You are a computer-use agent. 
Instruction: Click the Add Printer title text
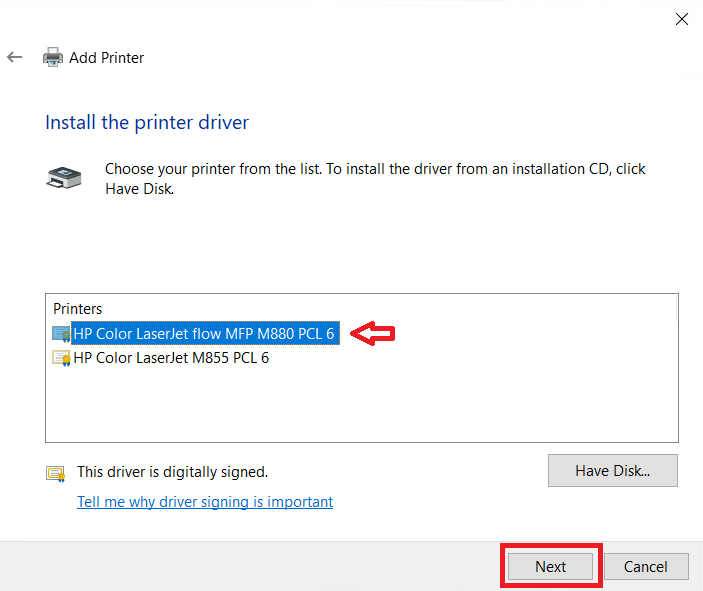pyautogui.click(x=106, y=58)
